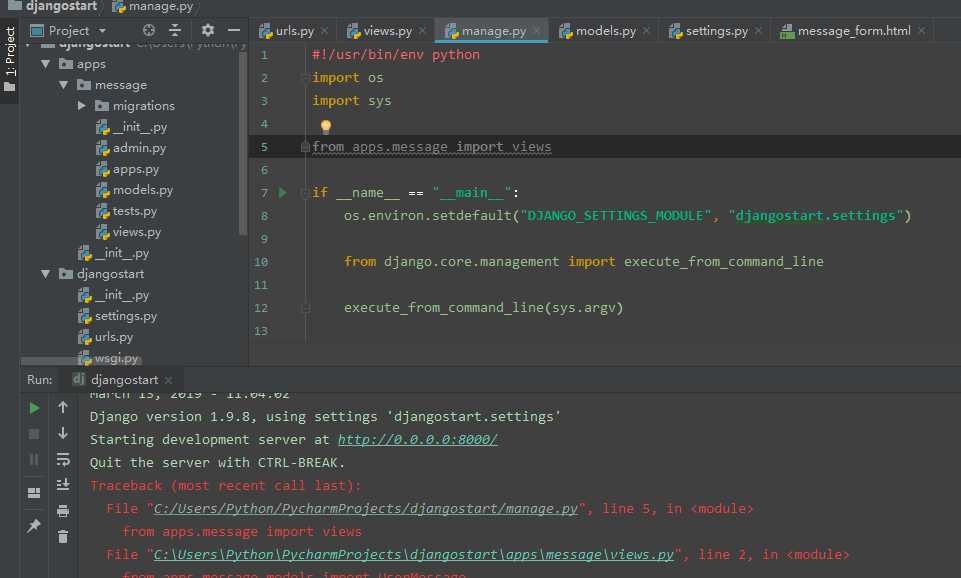Expand the migrations folder
Screen dimensions: 961x578
tap(82, 105)
